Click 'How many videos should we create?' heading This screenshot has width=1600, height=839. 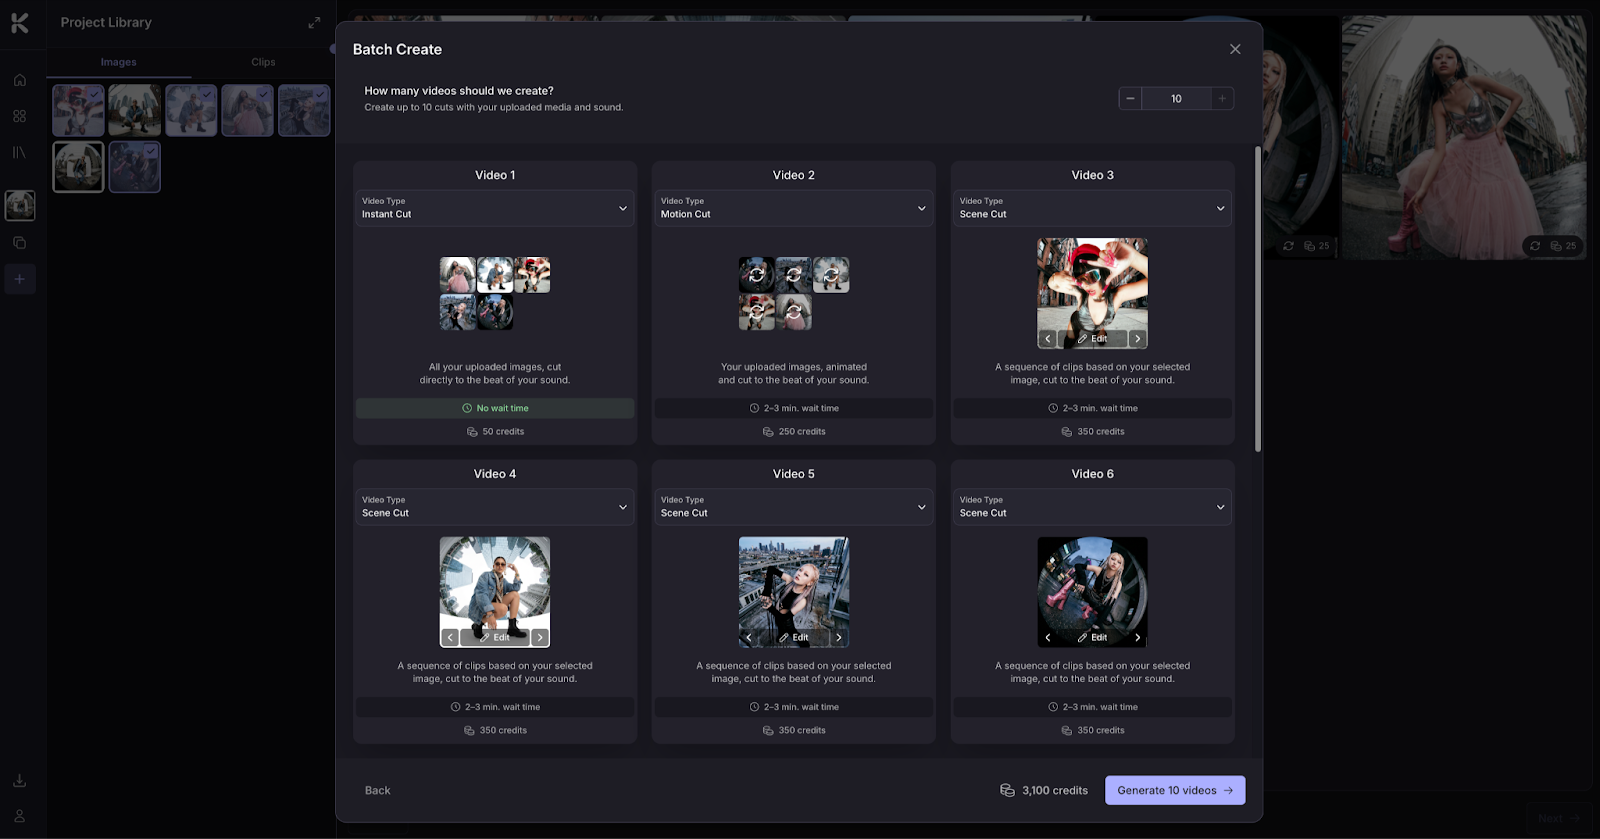(x=459, y=91)
